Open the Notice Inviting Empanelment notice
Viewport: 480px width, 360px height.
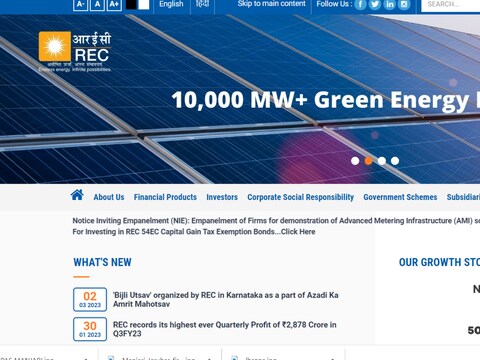276,221
